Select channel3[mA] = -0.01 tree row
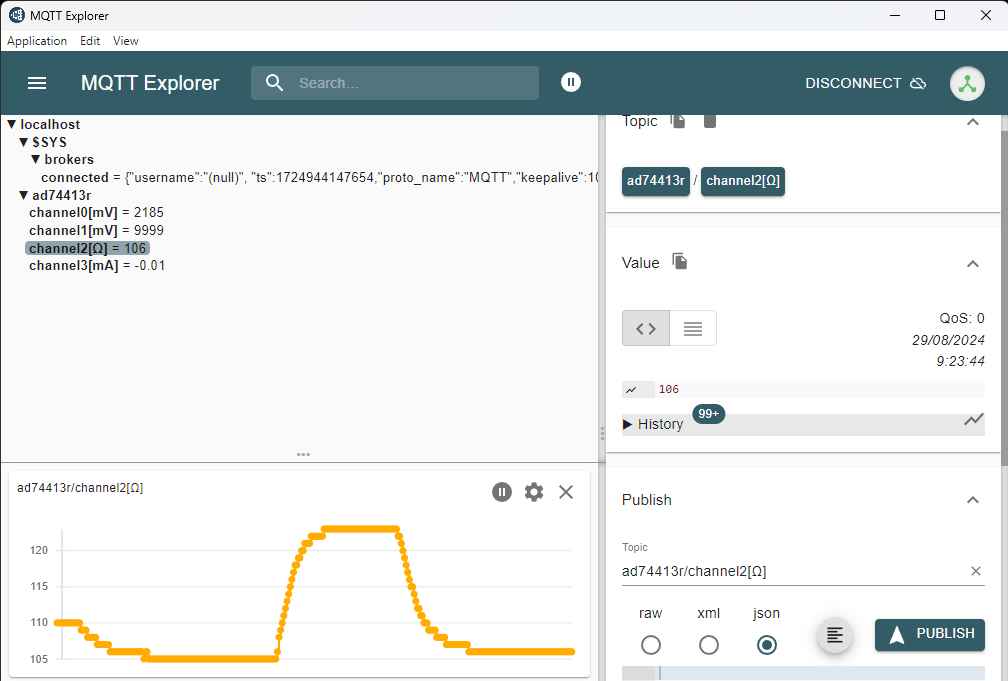 (97, 266)
